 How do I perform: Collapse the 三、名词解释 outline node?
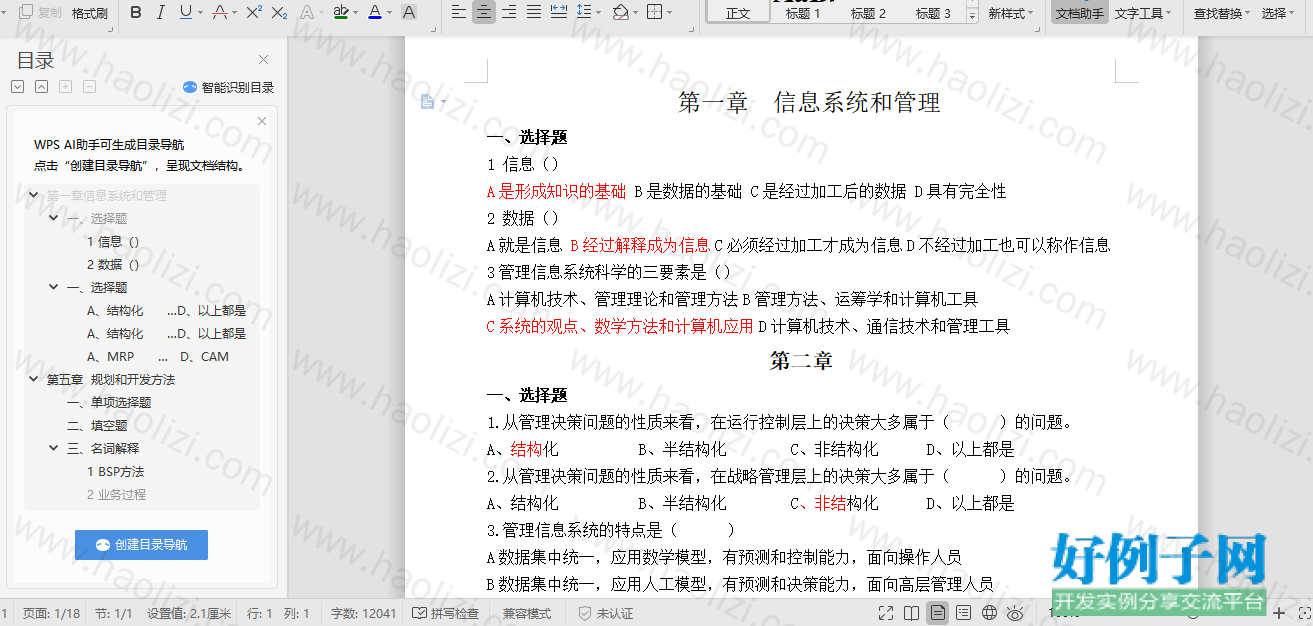[54, 449]
